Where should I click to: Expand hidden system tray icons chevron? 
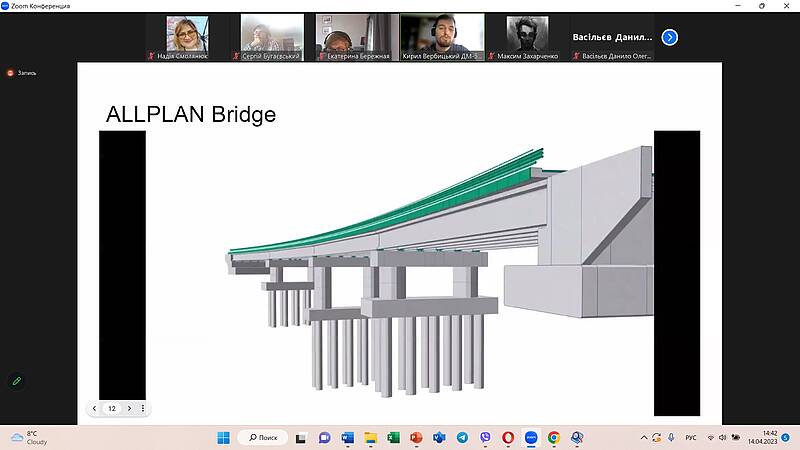[644, 438]
